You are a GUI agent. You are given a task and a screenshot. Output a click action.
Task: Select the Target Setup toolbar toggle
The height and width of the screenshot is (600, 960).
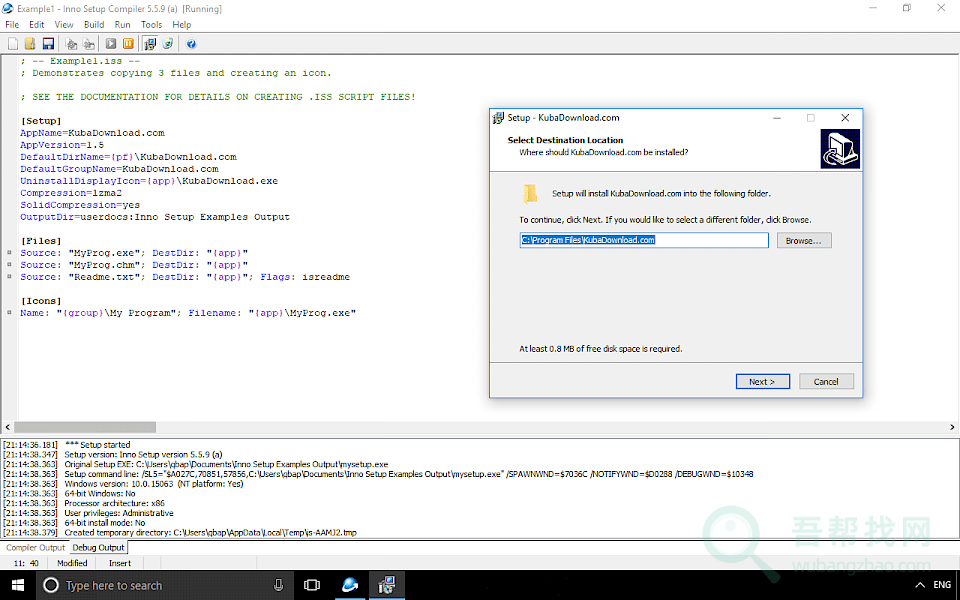[150, 44]
